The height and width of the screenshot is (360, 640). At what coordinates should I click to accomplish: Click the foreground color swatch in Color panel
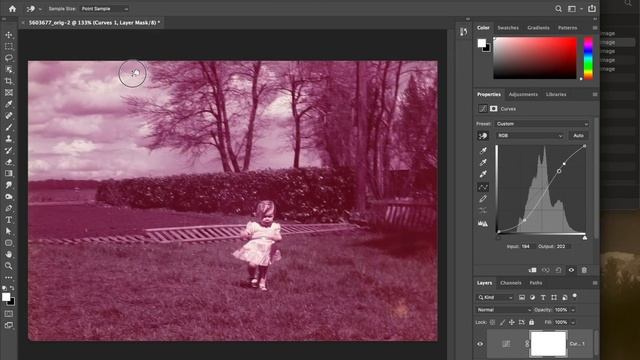(482, 43)
